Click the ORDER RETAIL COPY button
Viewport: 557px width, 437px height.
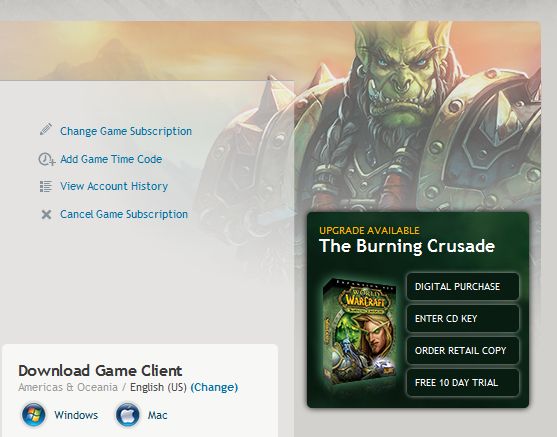point(463,350)
